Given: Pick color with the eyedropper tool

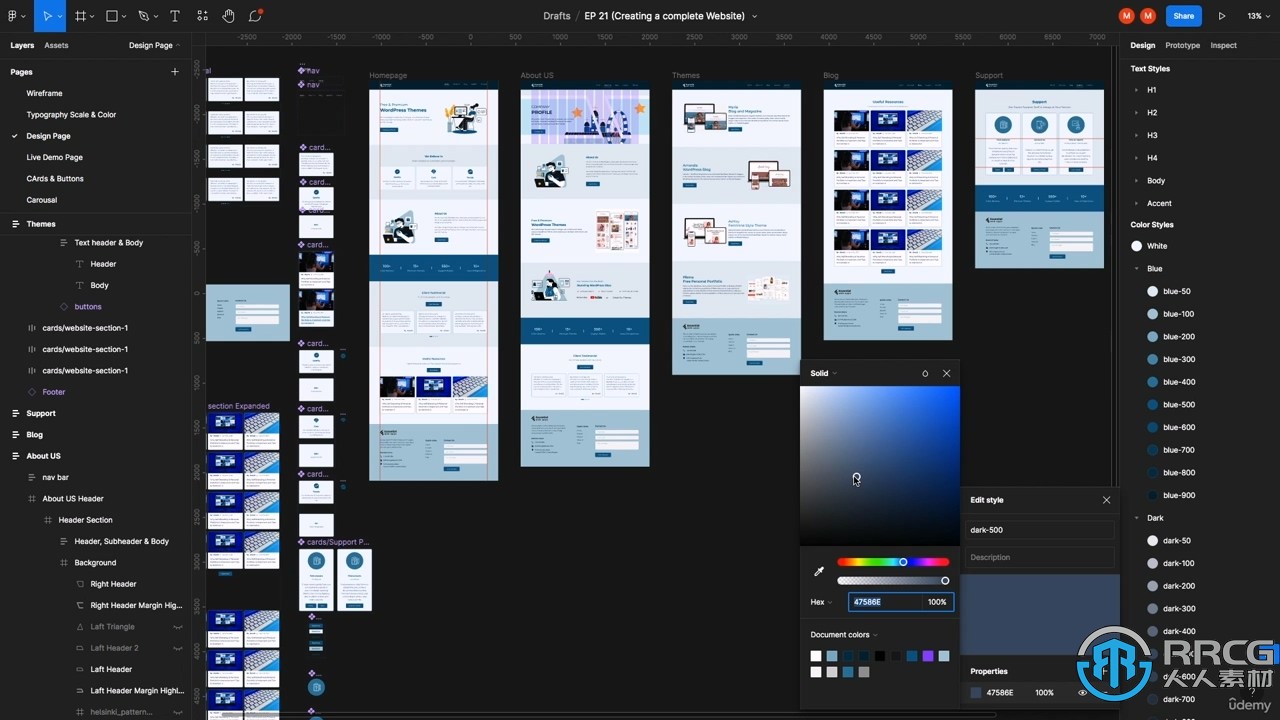Looking at the screenshot, I should [819, 571].
